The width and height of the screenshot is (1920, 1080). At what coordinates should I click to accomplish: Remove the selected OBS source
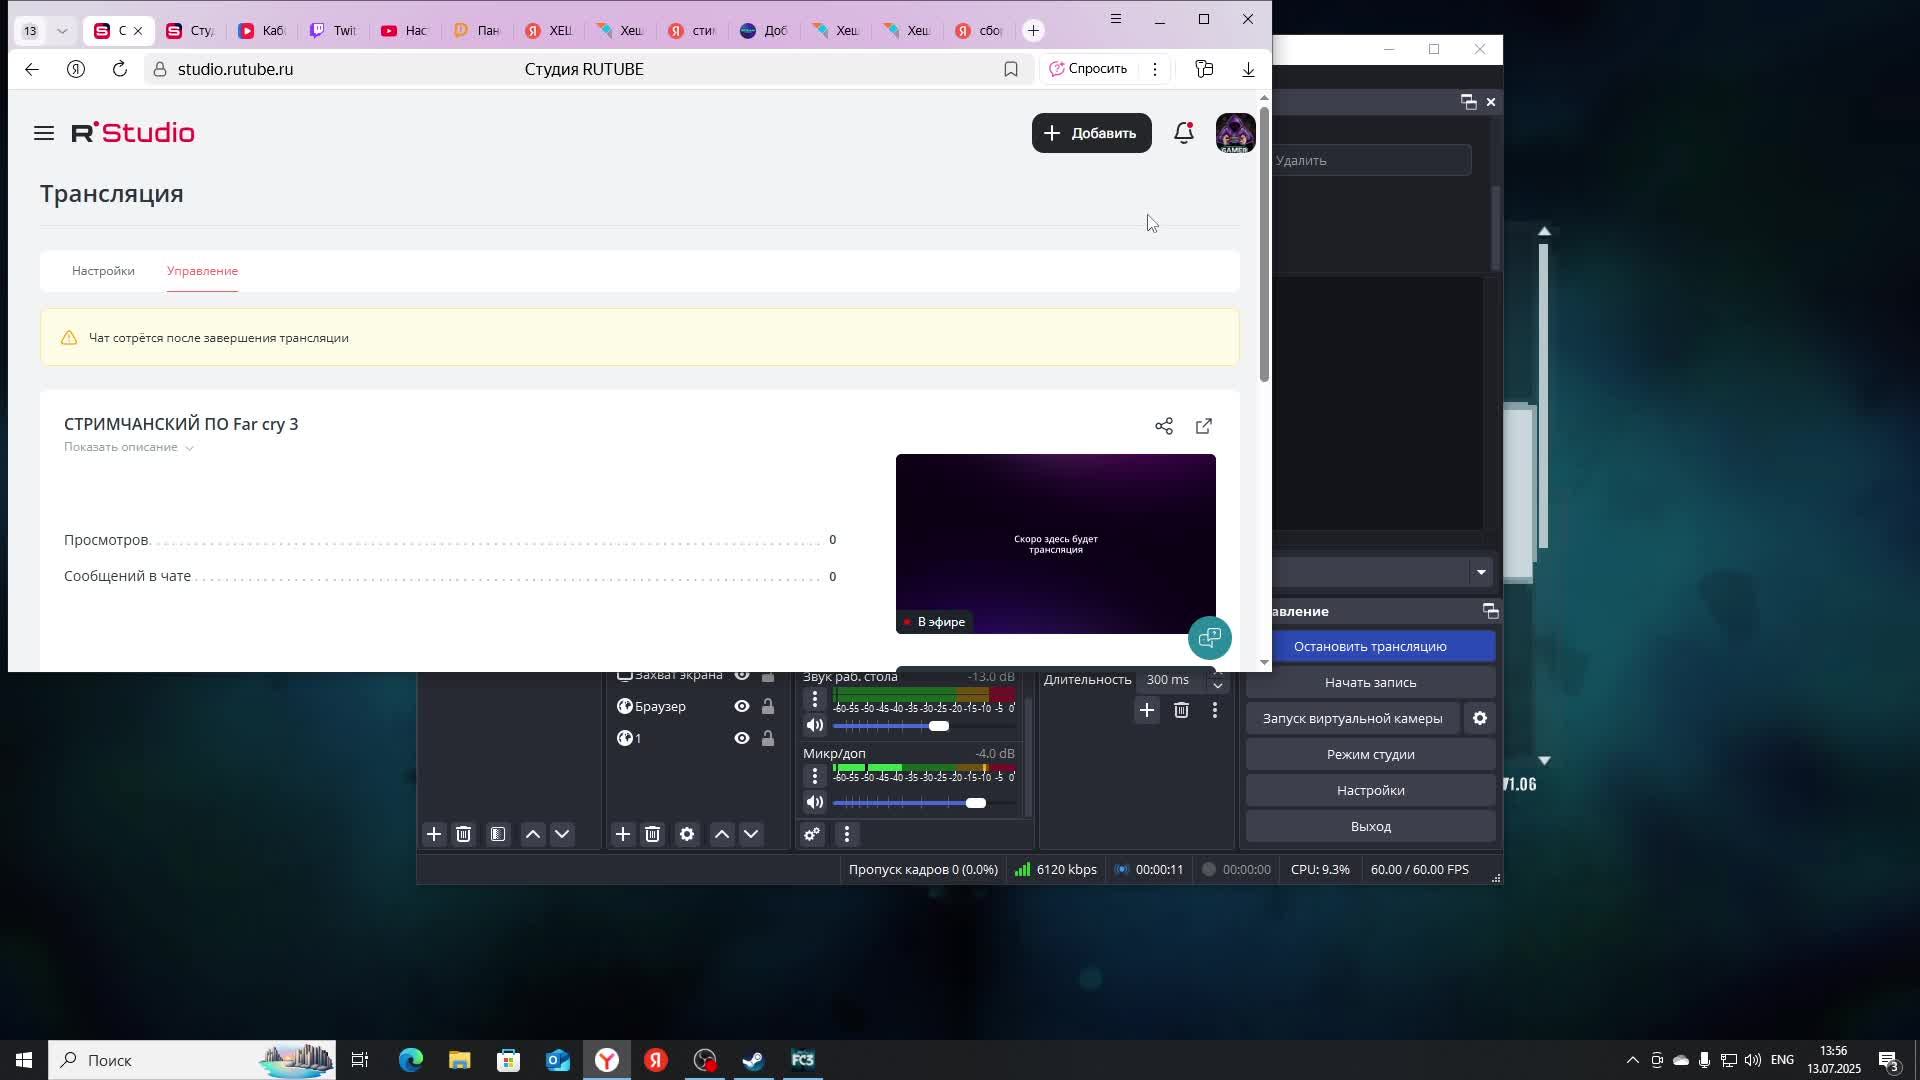coord(652,834)
